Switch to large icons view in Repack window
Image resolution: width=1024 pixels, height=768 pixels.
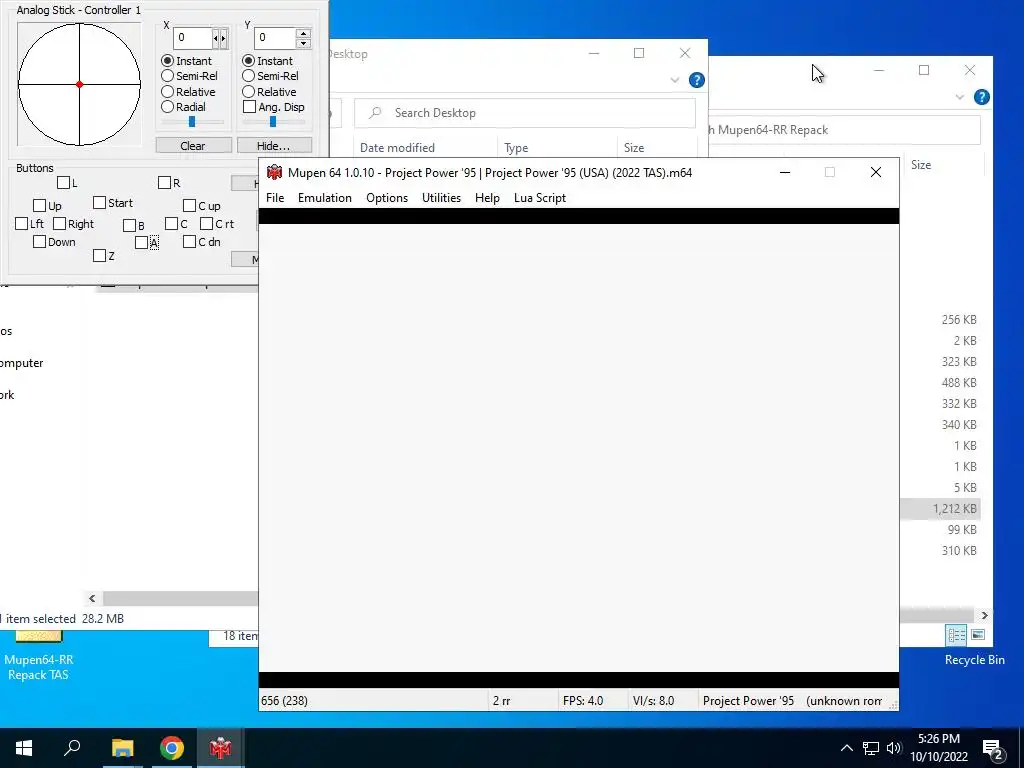[x=978, y=635]
